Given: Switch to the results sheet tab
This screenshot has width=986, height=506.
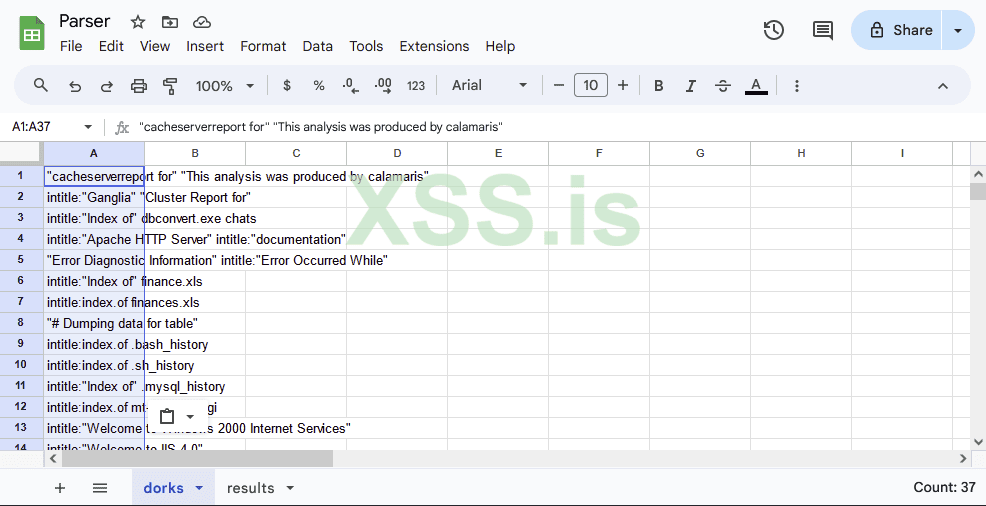Looking at the screenshot, I should 250,488.
